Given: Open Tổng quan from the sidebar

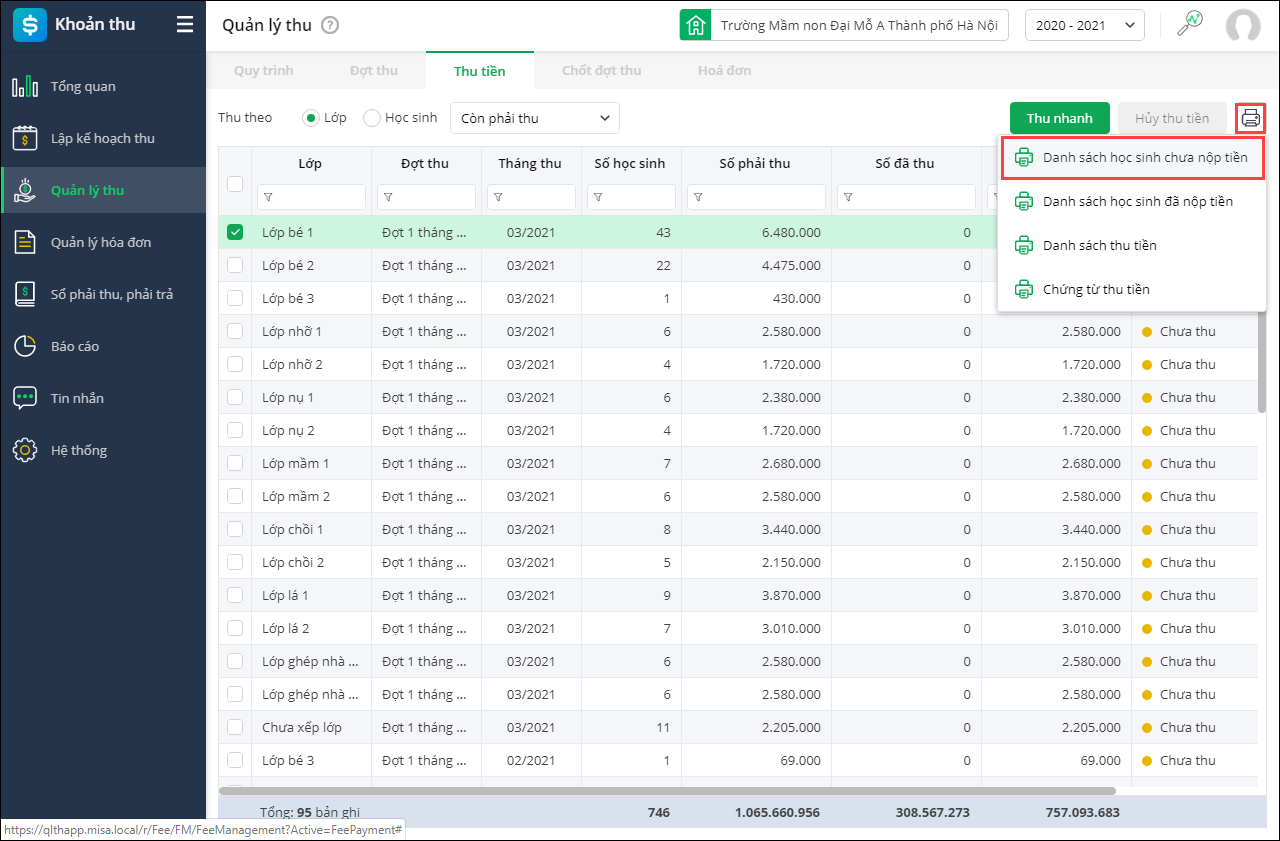Looking at the screenshot, I should click(x=83, y=87).
